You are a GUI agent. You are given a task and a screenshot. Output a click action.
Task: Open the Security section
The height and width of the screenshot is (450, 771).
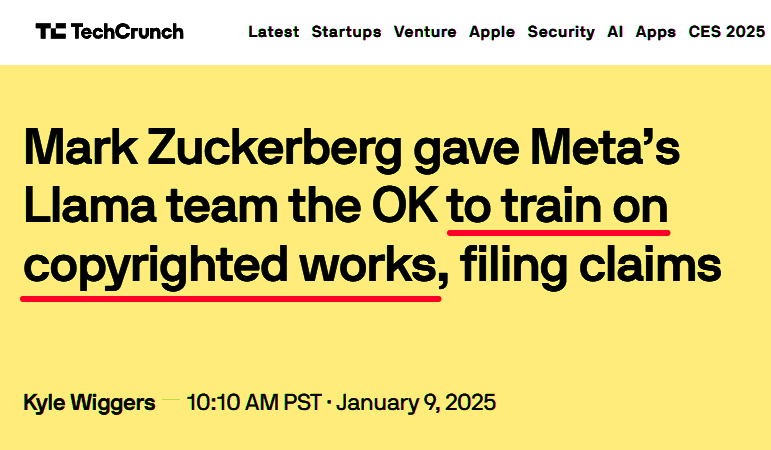[x=561, y=31]
